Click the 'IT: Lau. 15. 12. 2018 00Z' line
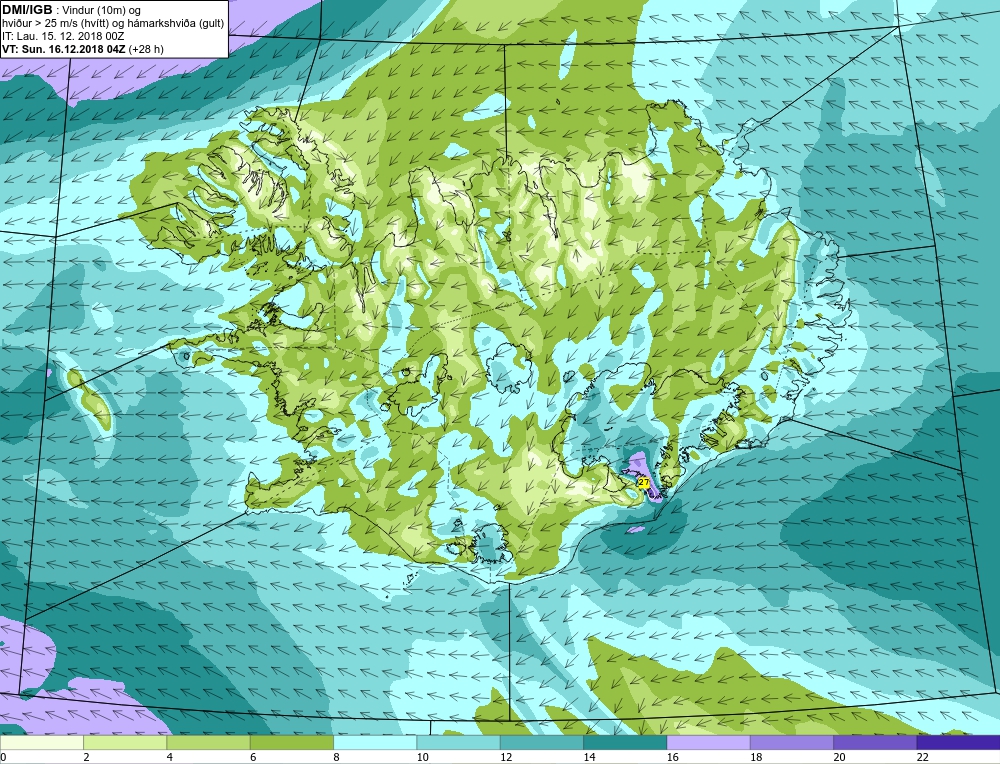The height and width of the screenshot is (764, 1000). point(62,36)
